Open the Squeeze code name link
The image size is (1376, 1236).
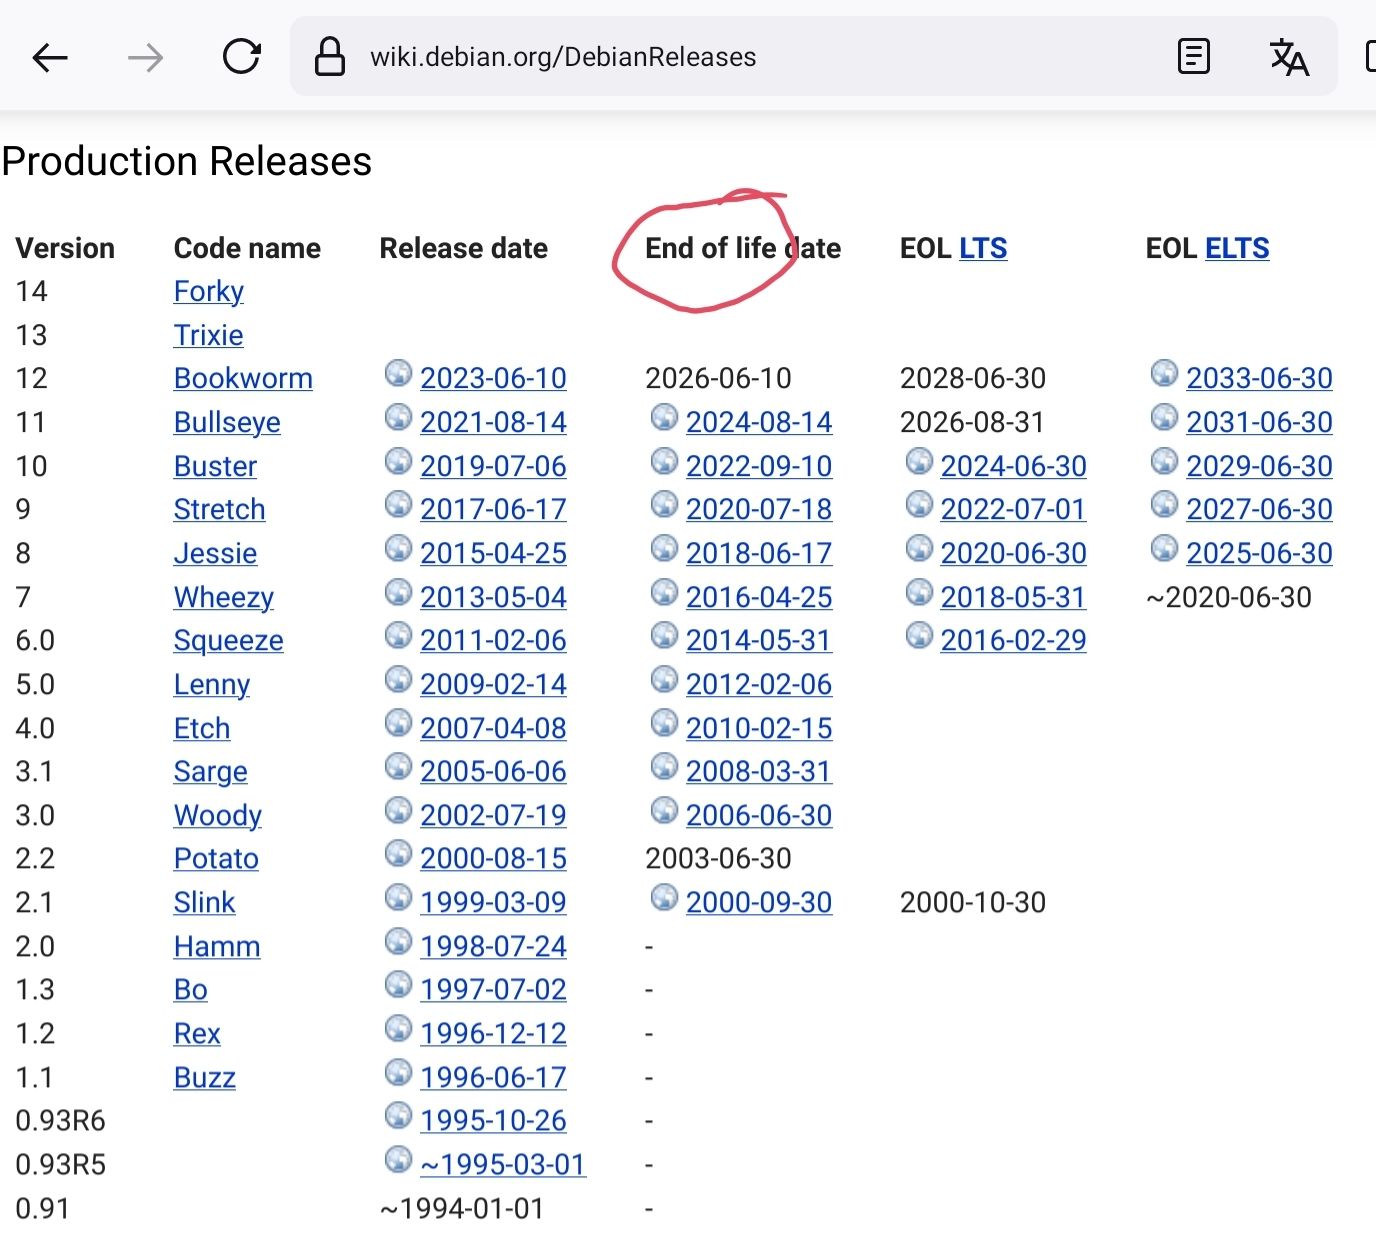(228, 640)
